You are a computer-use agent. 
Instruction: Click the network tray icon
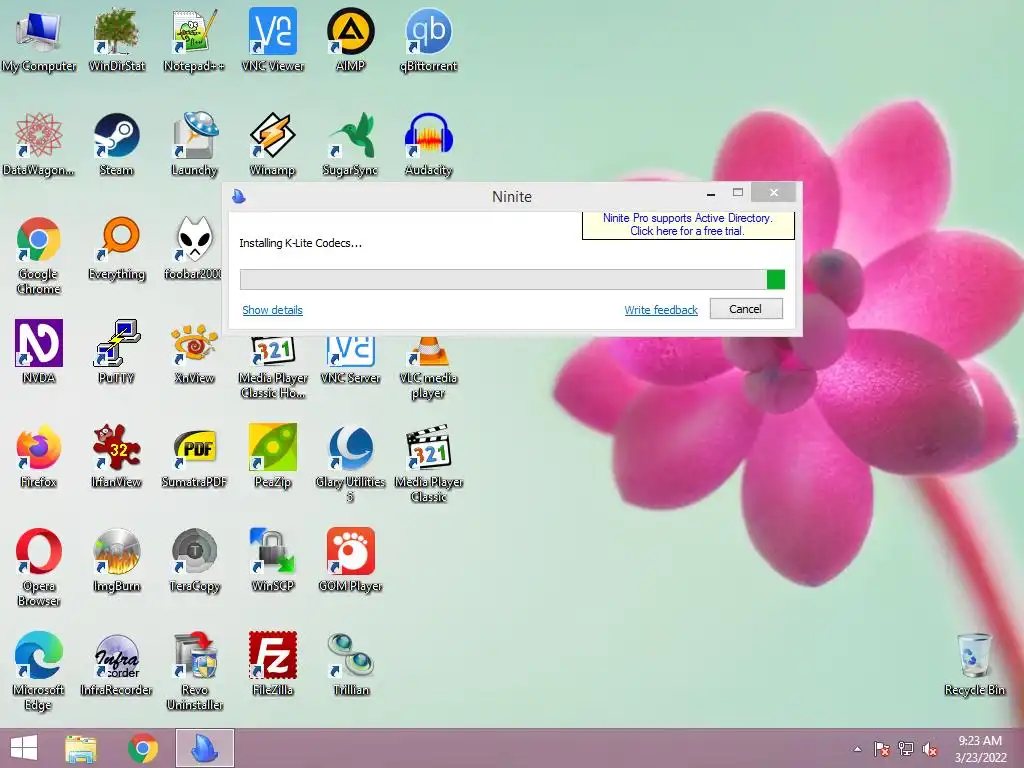click(906, 749)
